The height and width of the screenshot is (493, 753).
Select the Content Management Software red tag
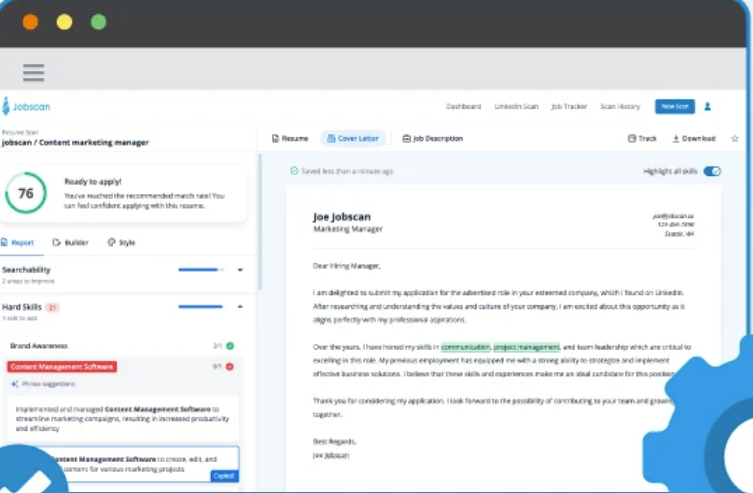62,367
